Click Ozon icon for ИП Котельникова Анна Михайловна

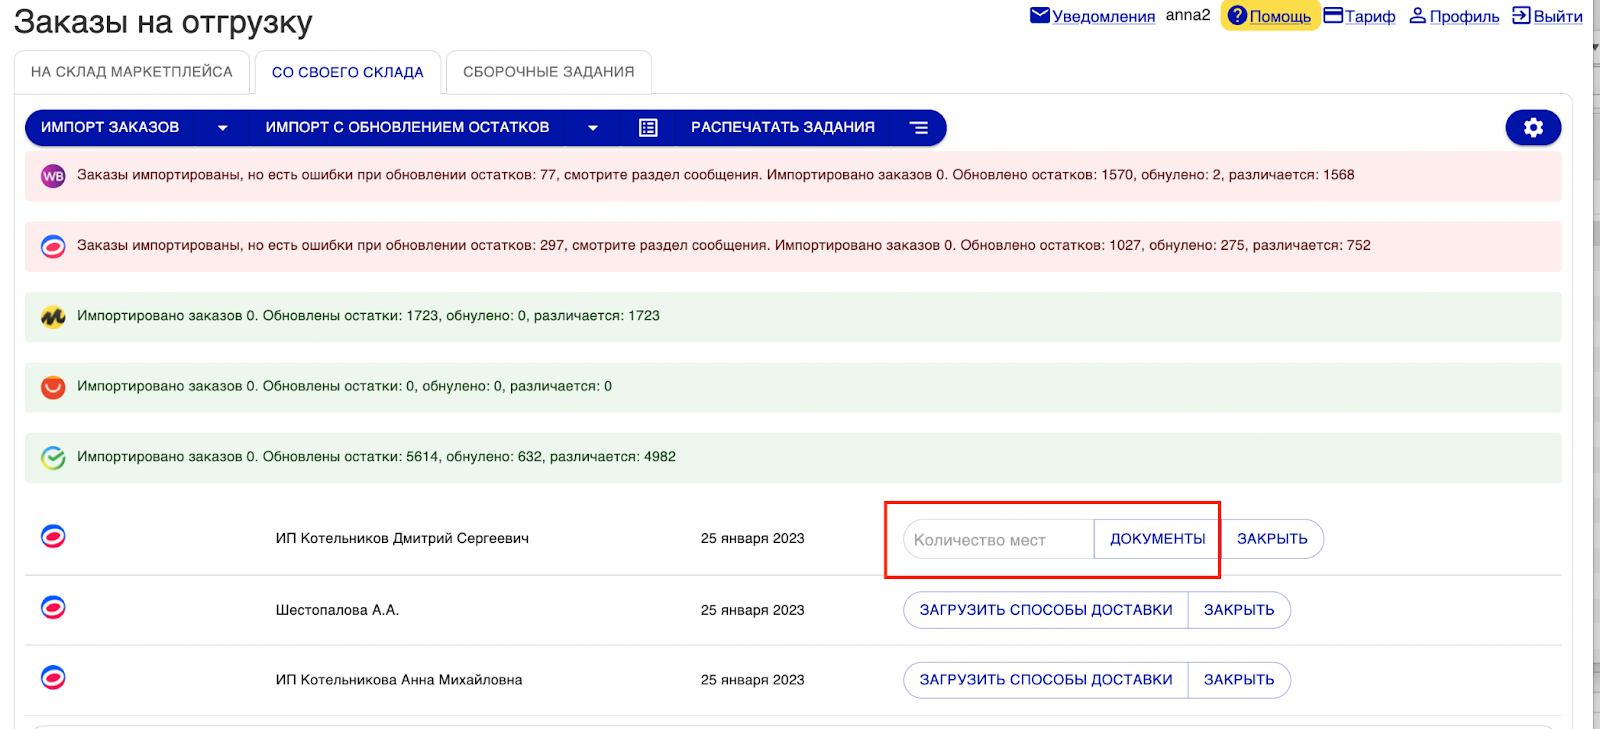tap(53, 678)
